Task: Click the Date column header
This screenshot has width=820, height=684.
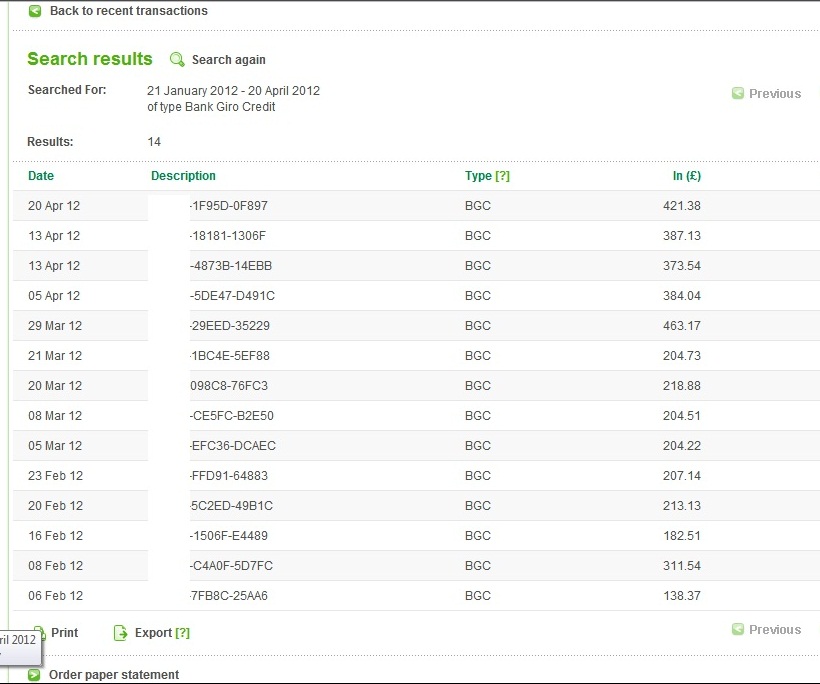Action: coord(41,176)
